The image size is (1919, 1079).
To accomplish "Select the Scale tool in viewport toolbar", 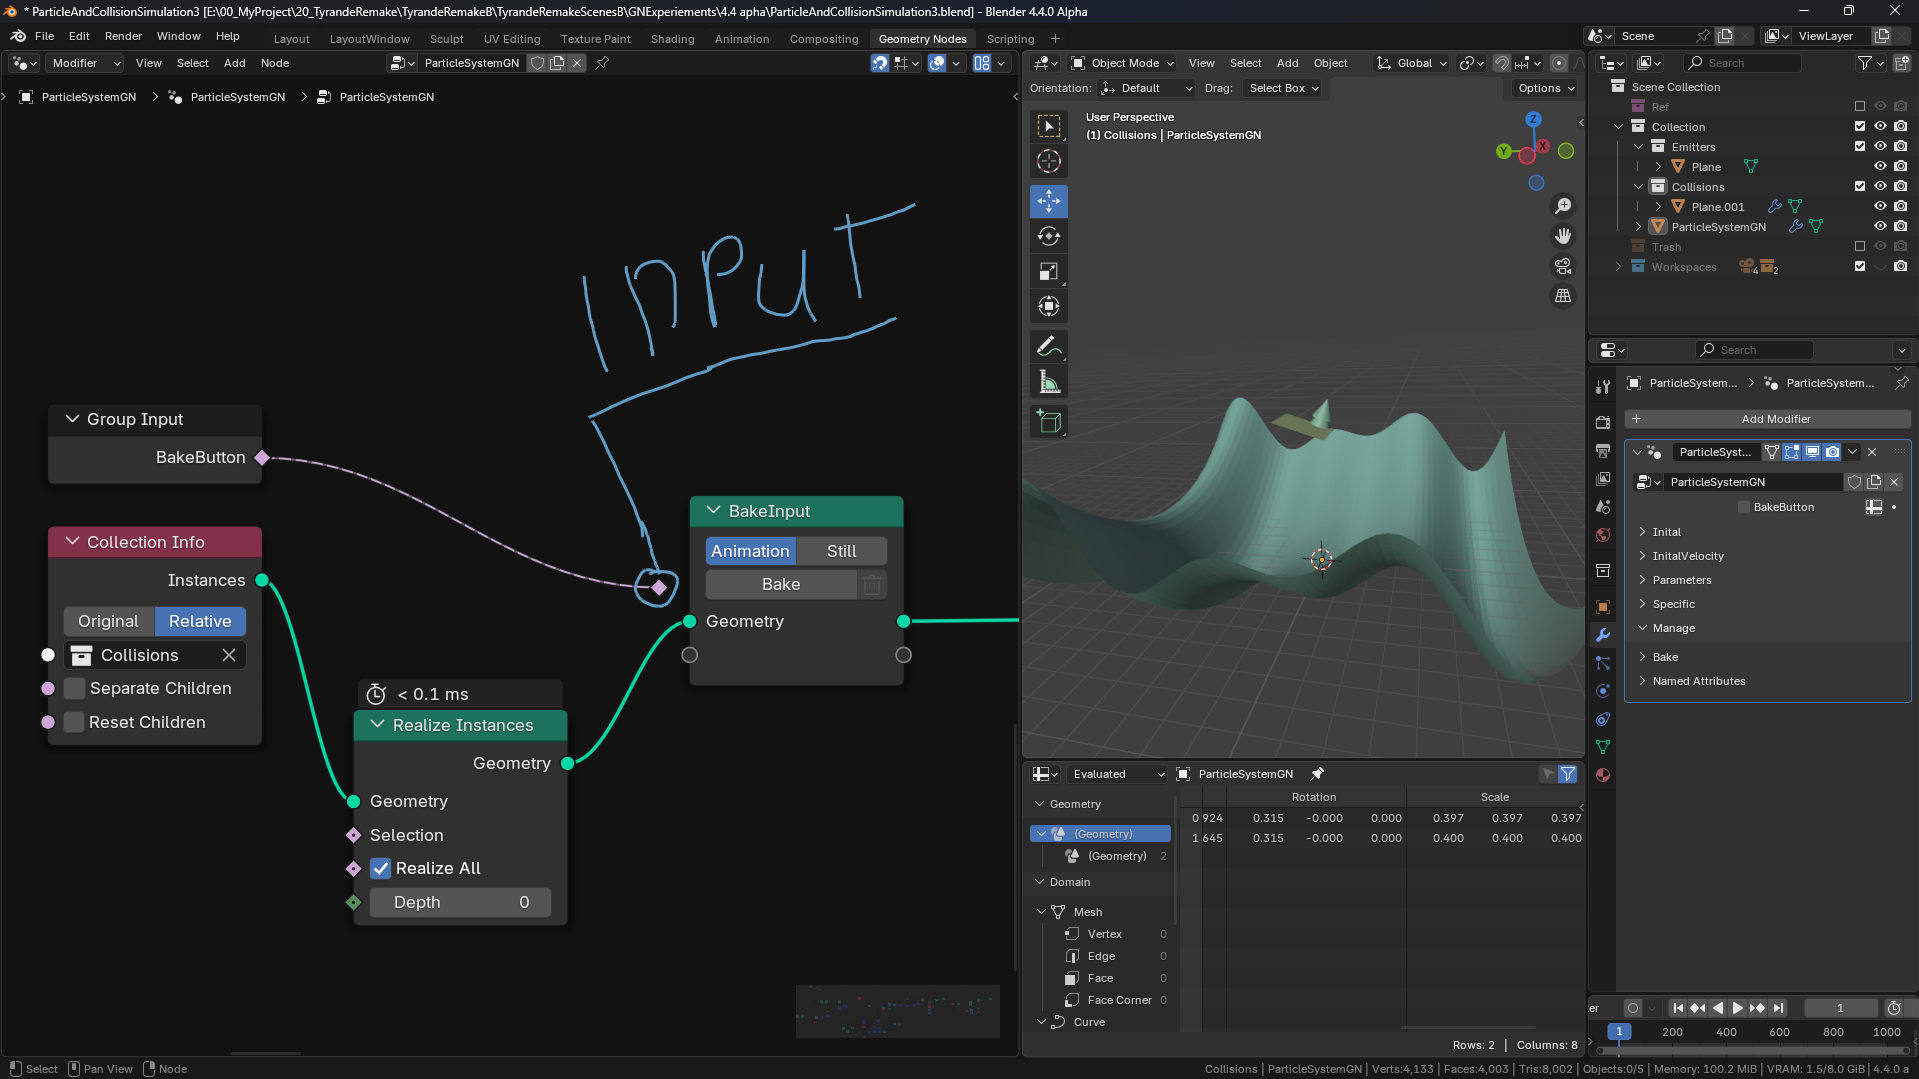I will tap(1049, 271).
